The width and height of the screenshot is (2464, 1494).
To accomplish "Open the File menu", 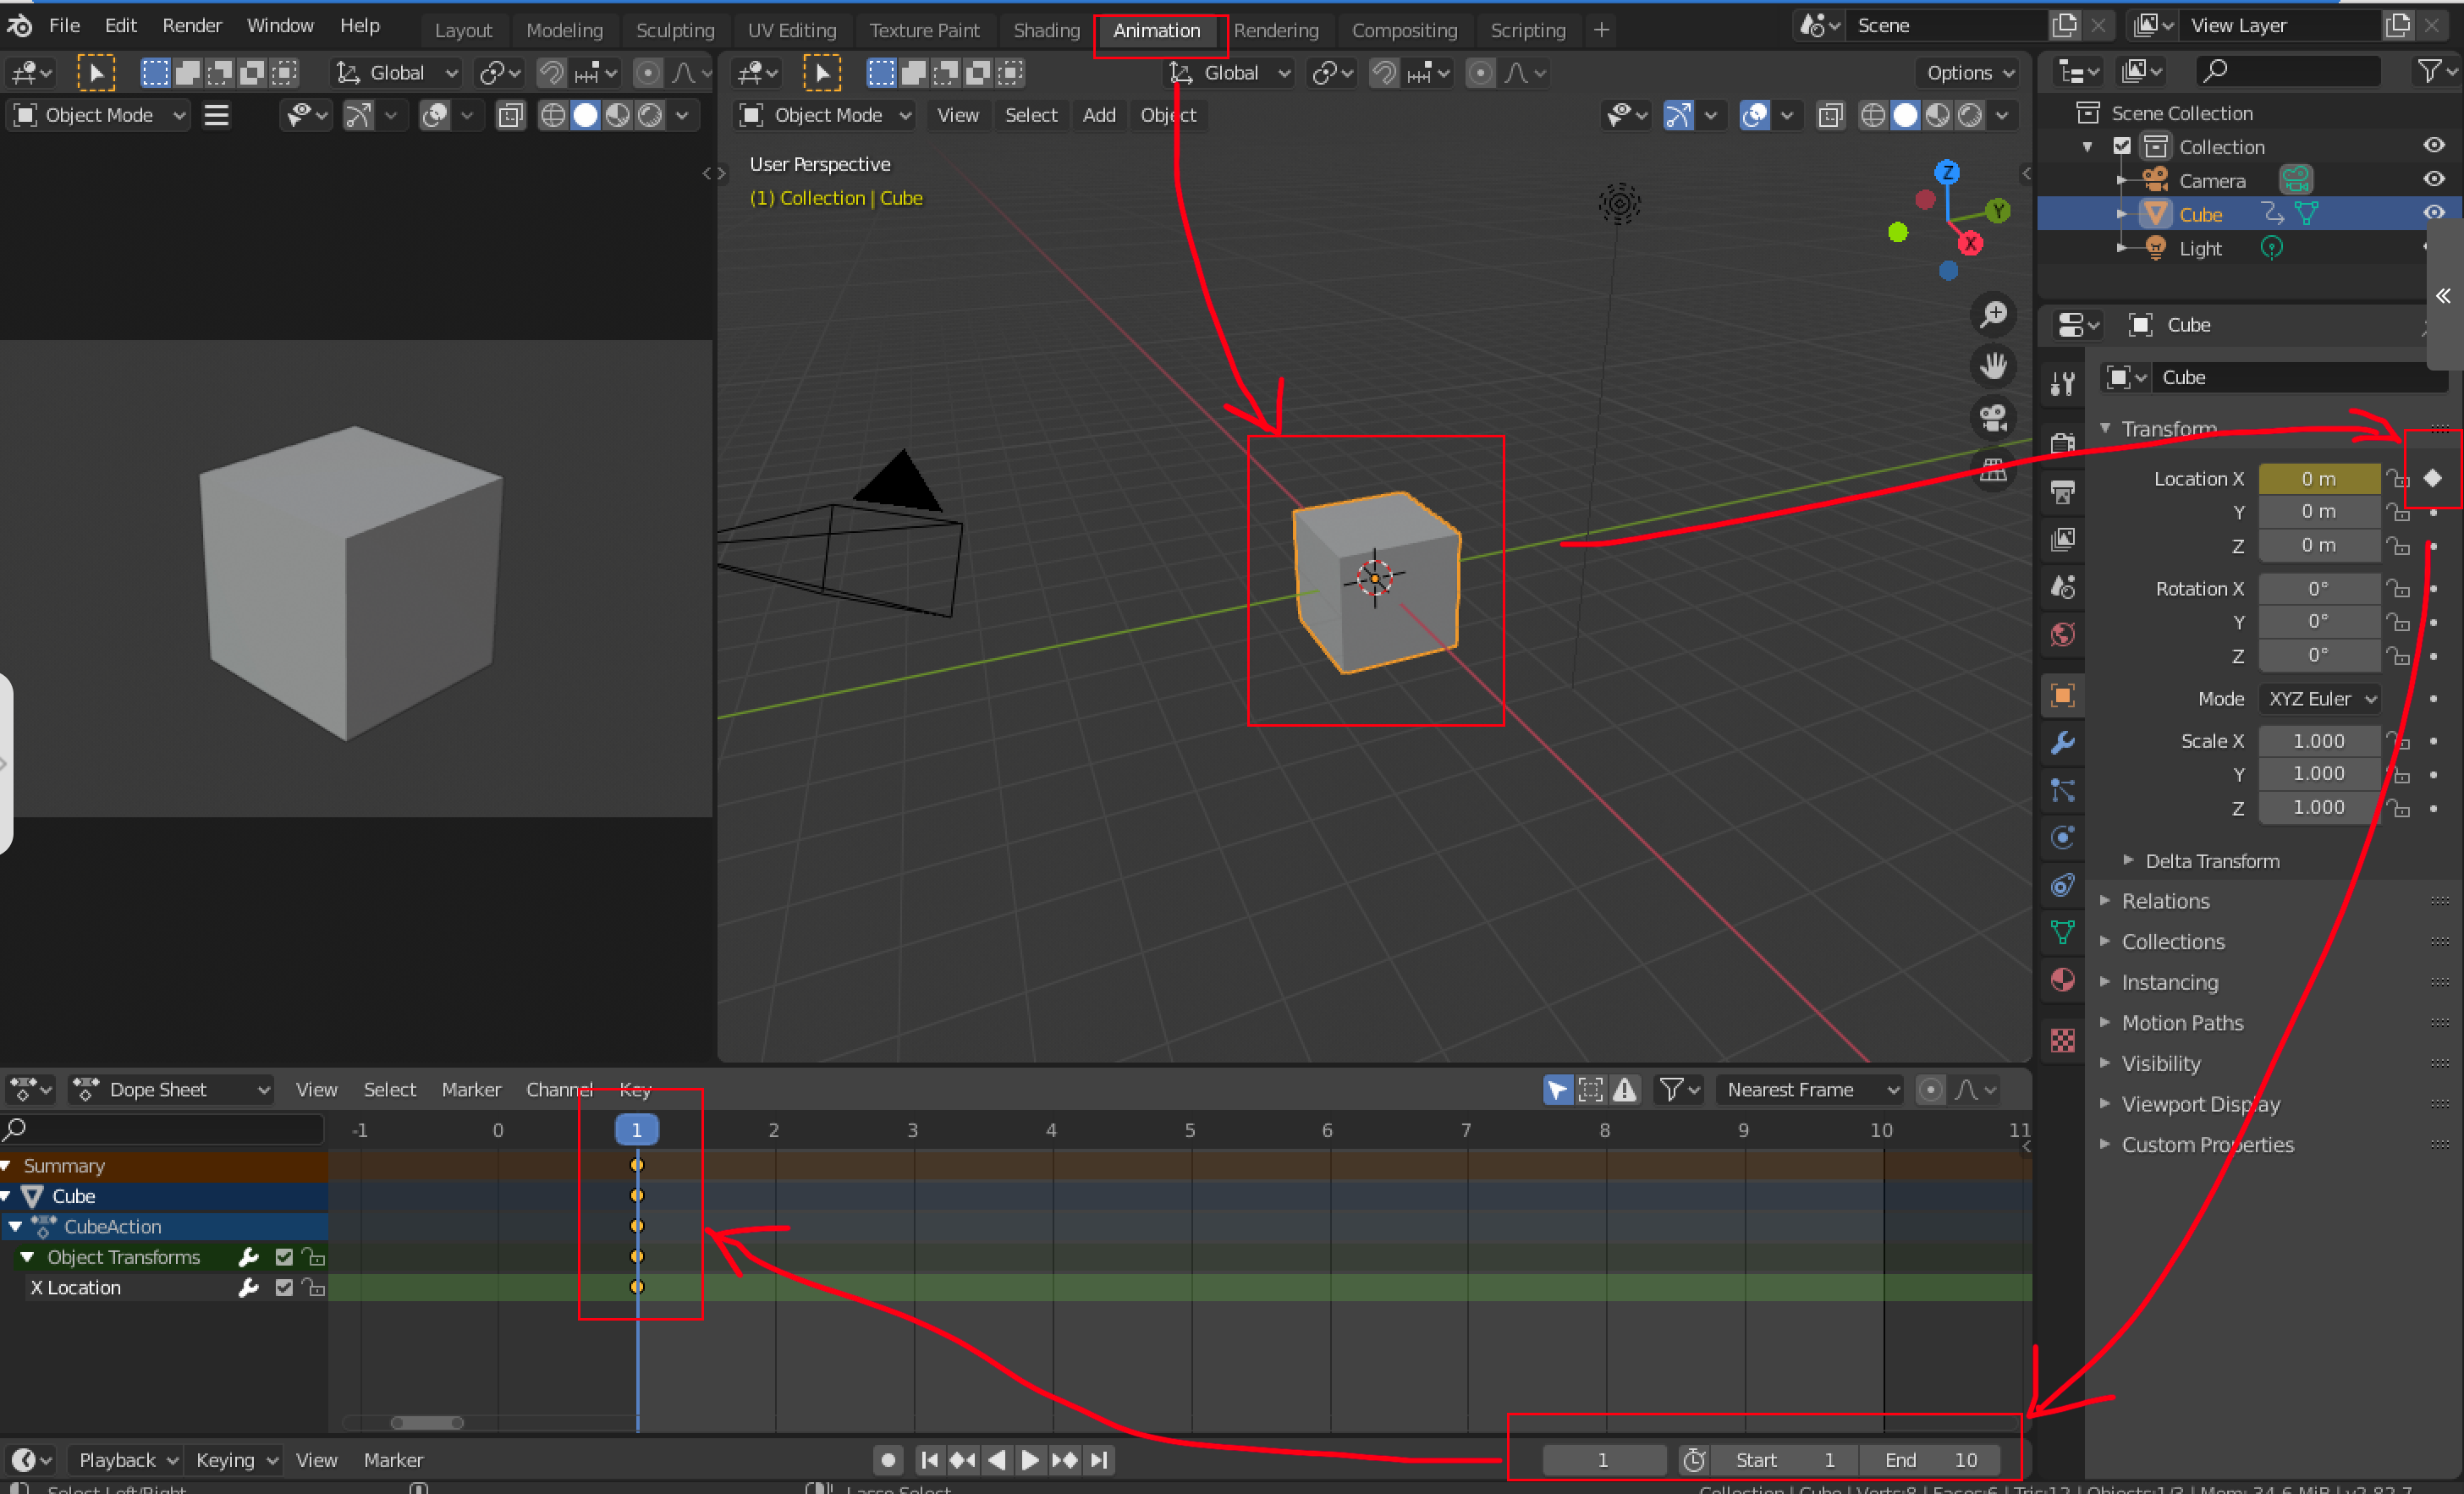I will [64, 25].
